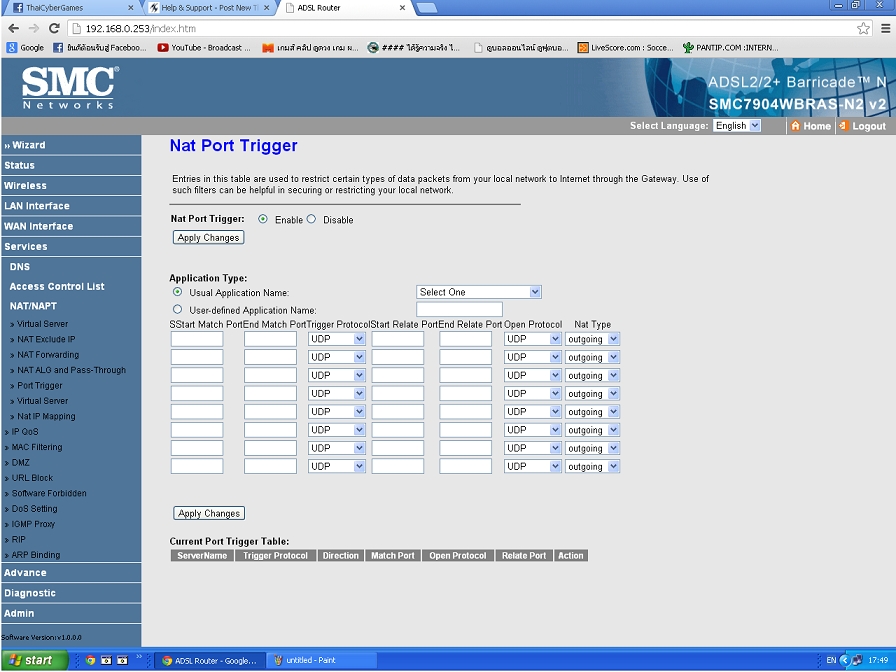Open the LiveScore.com bookmark
Screen dimensions: 896x672
coord(625,48)
